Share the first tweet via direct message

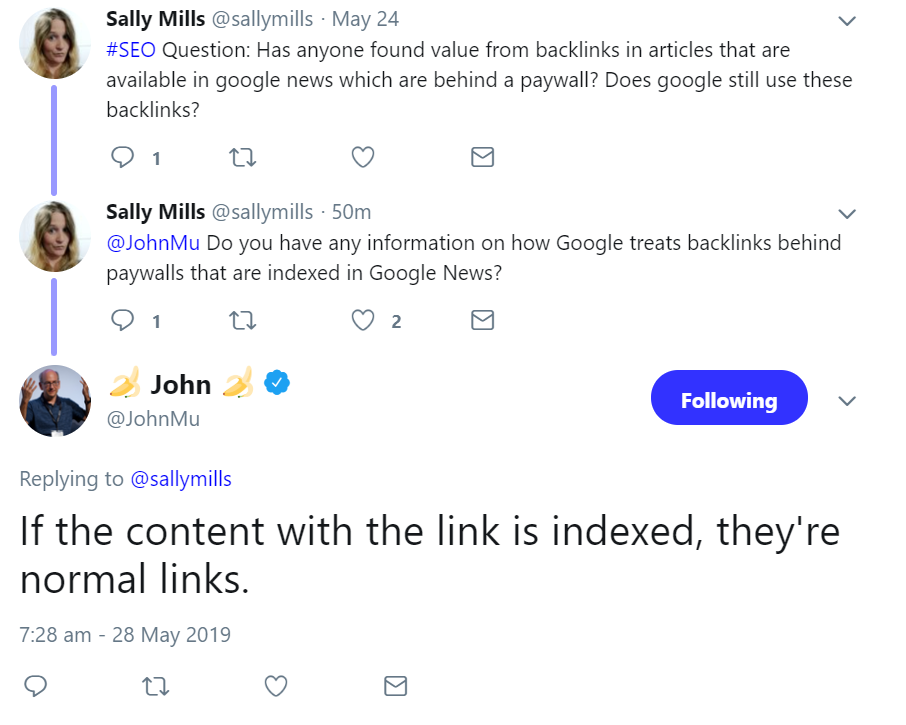[482, 156]
